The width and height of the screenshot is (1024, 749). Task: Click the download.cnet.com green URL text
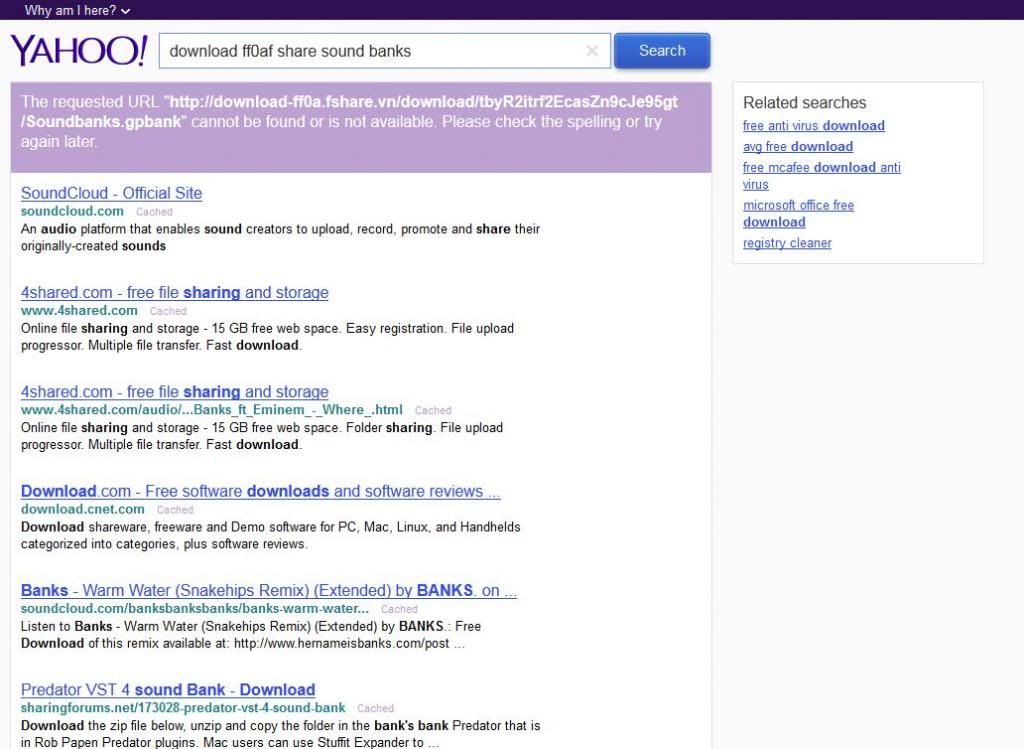(82, 509)
